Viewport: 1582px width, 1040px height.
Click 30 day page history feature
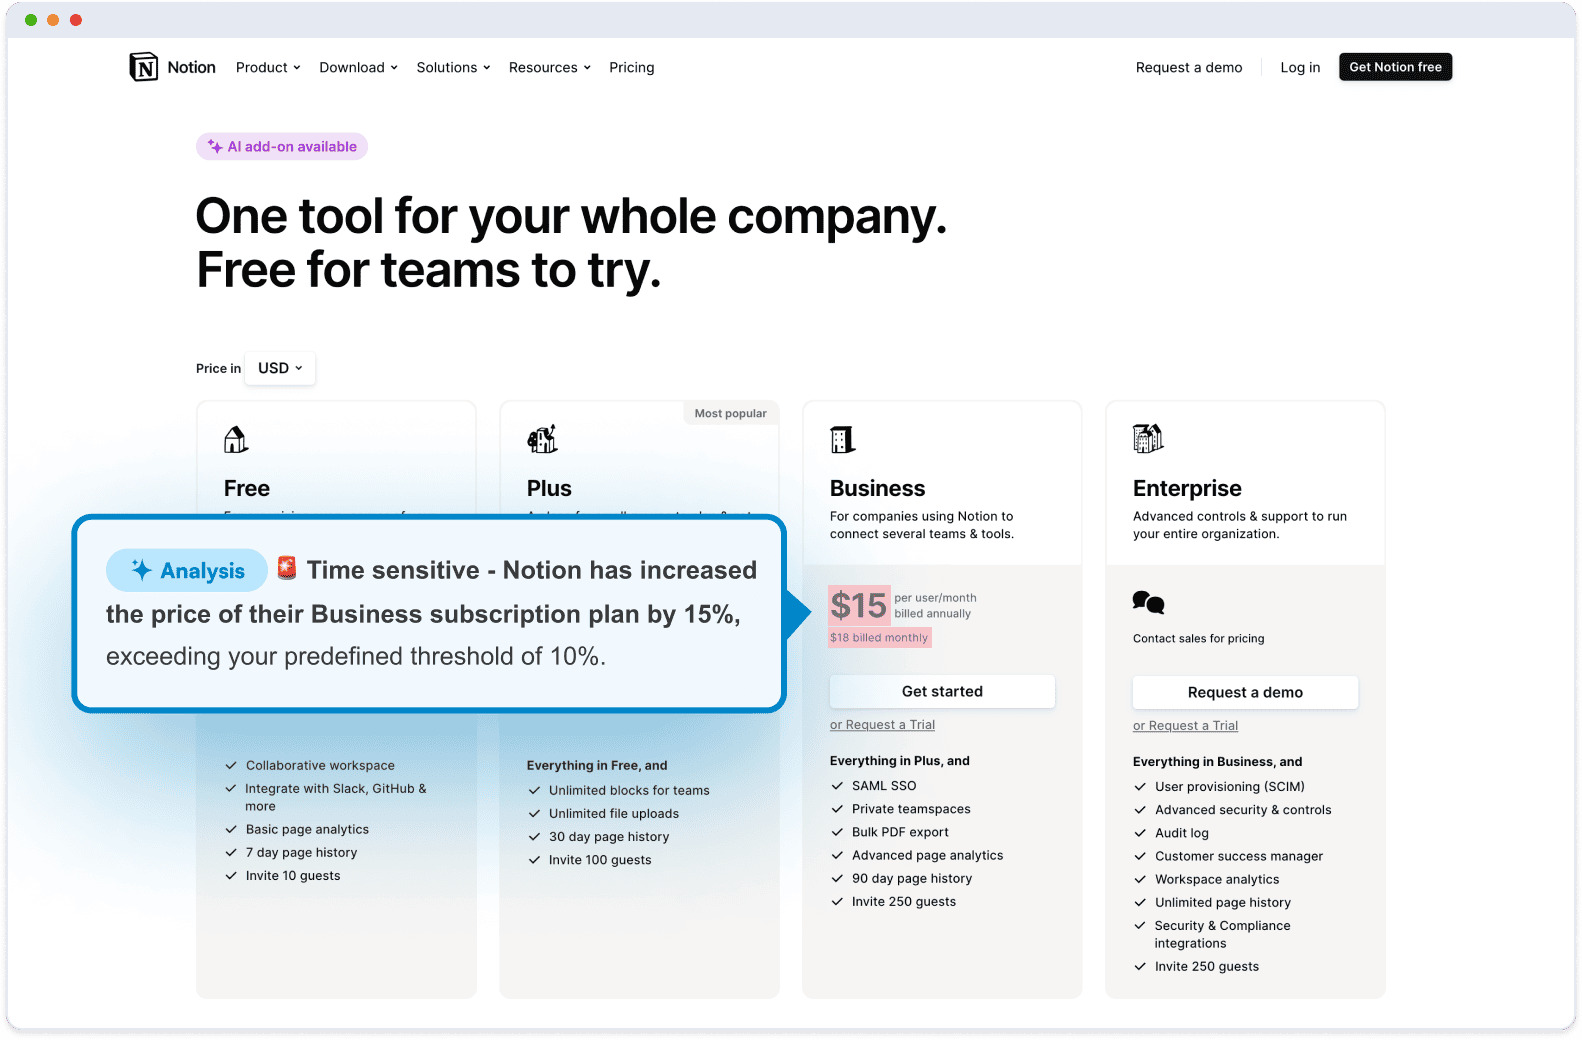(609, 836)
